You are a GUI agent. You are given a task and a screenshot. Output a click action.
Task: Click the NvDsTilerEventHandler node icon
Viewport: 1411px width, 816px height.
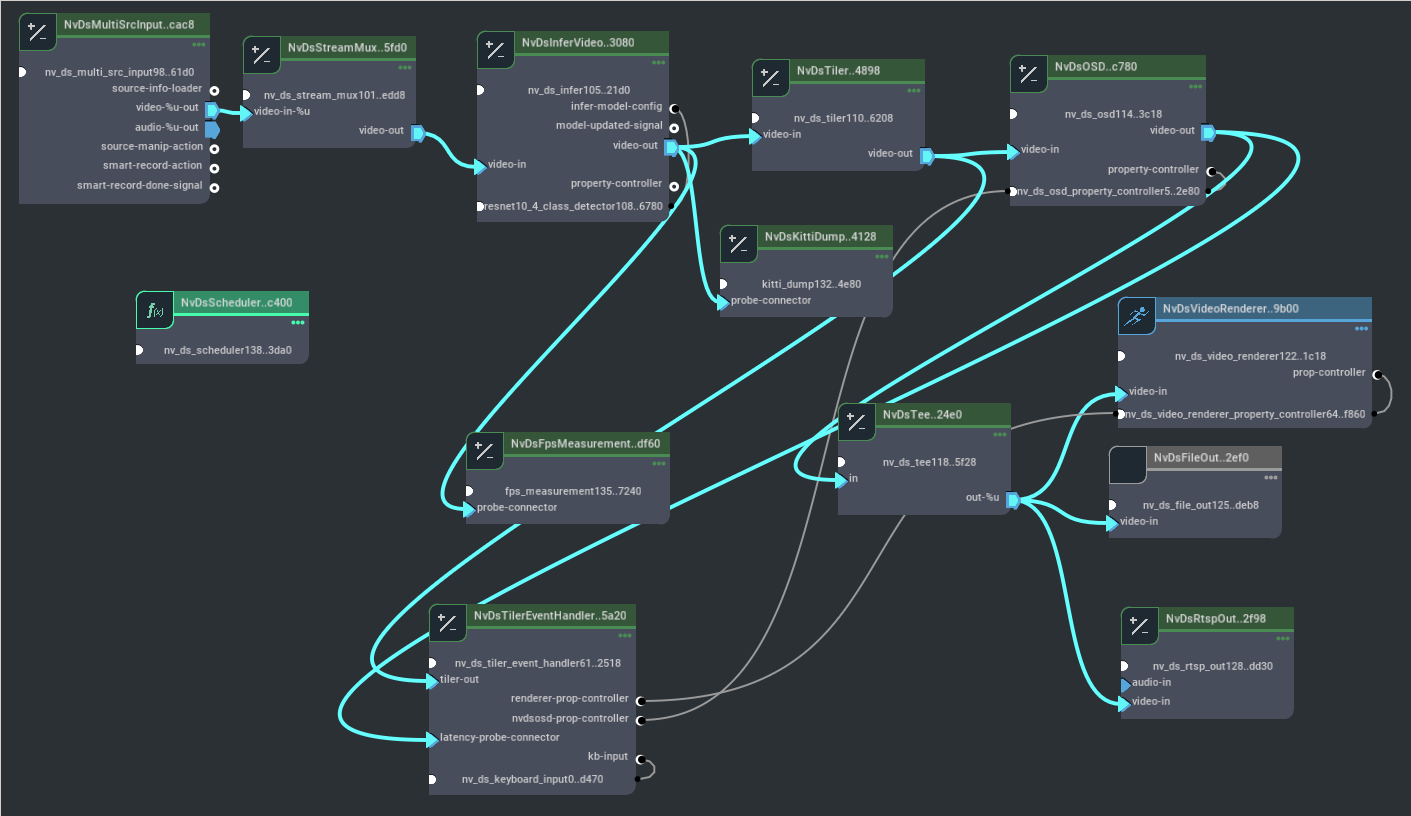coord(447,623)
